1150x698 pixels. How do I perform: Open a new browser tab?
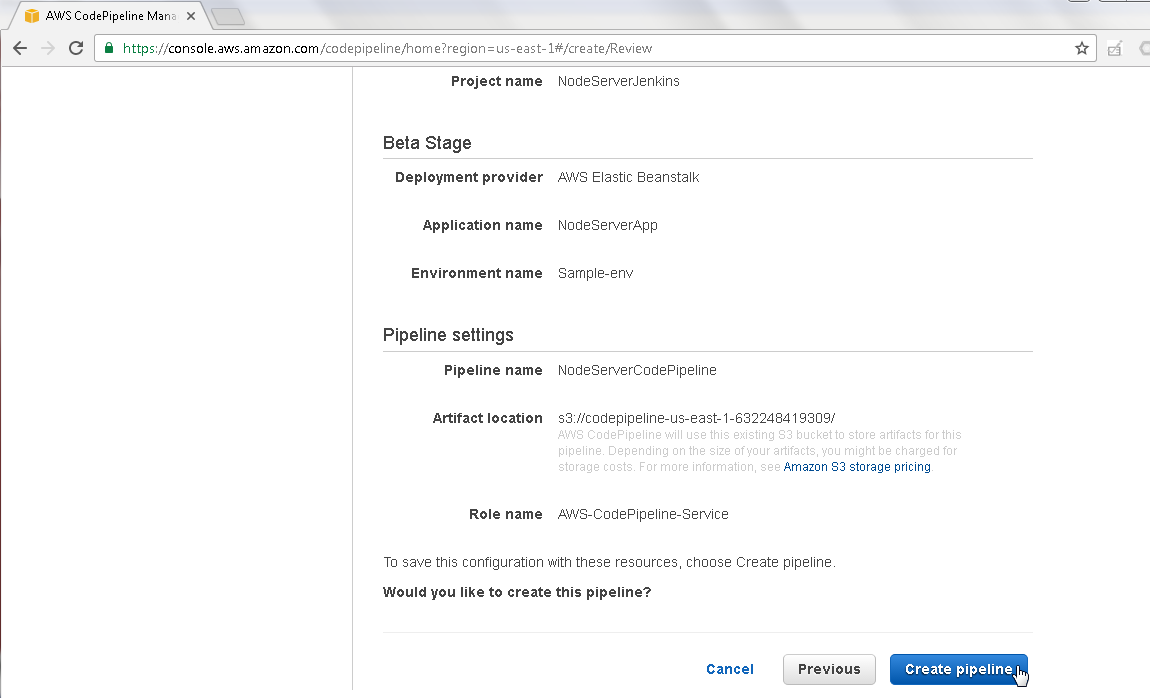pyautogui.click(x=228, y=16)
